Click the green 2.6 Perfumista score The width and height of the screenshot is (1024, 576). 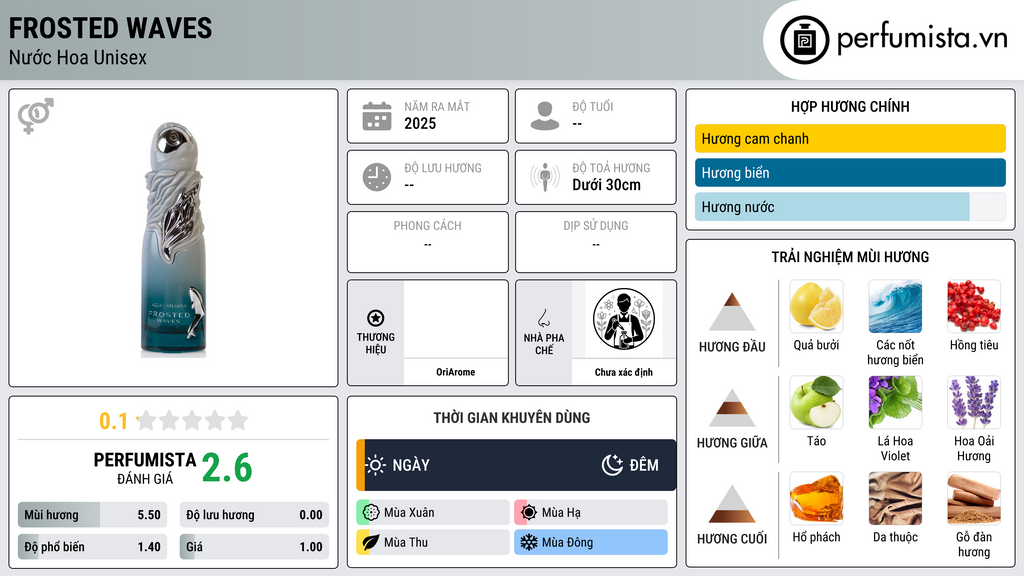227,468
